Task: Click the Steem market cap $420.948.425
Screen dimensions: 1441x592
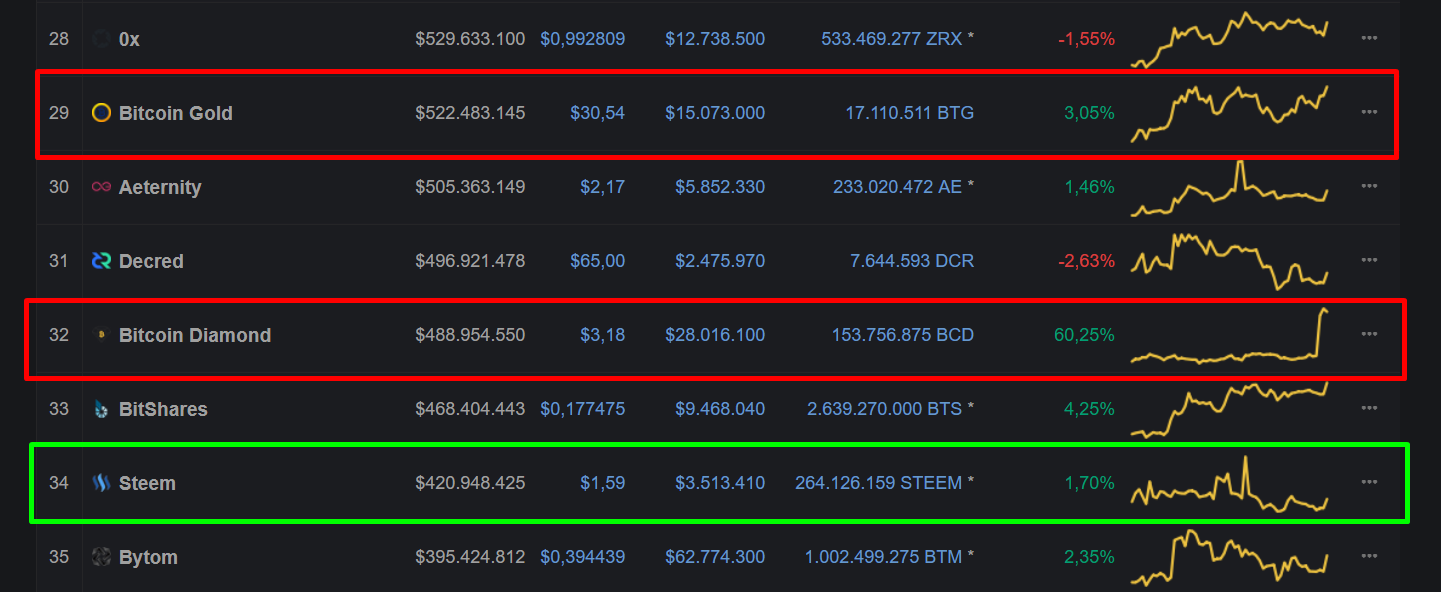Action: point(470,483)
